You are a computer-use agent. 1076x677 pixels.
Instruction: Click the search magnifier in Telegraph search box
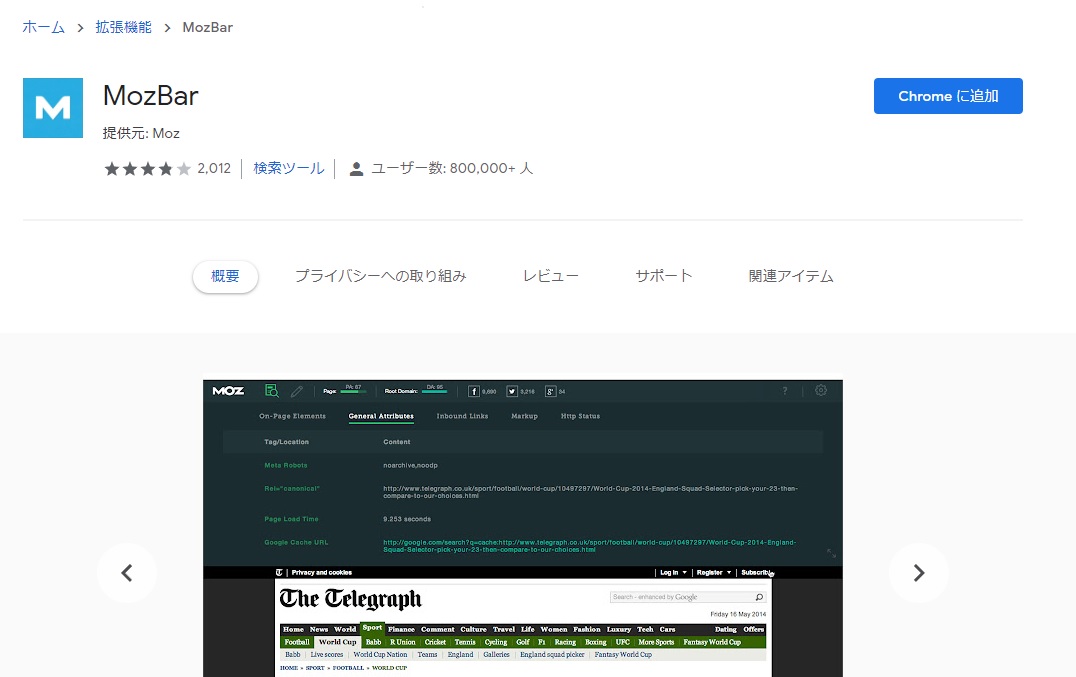(x=759, y=597)
